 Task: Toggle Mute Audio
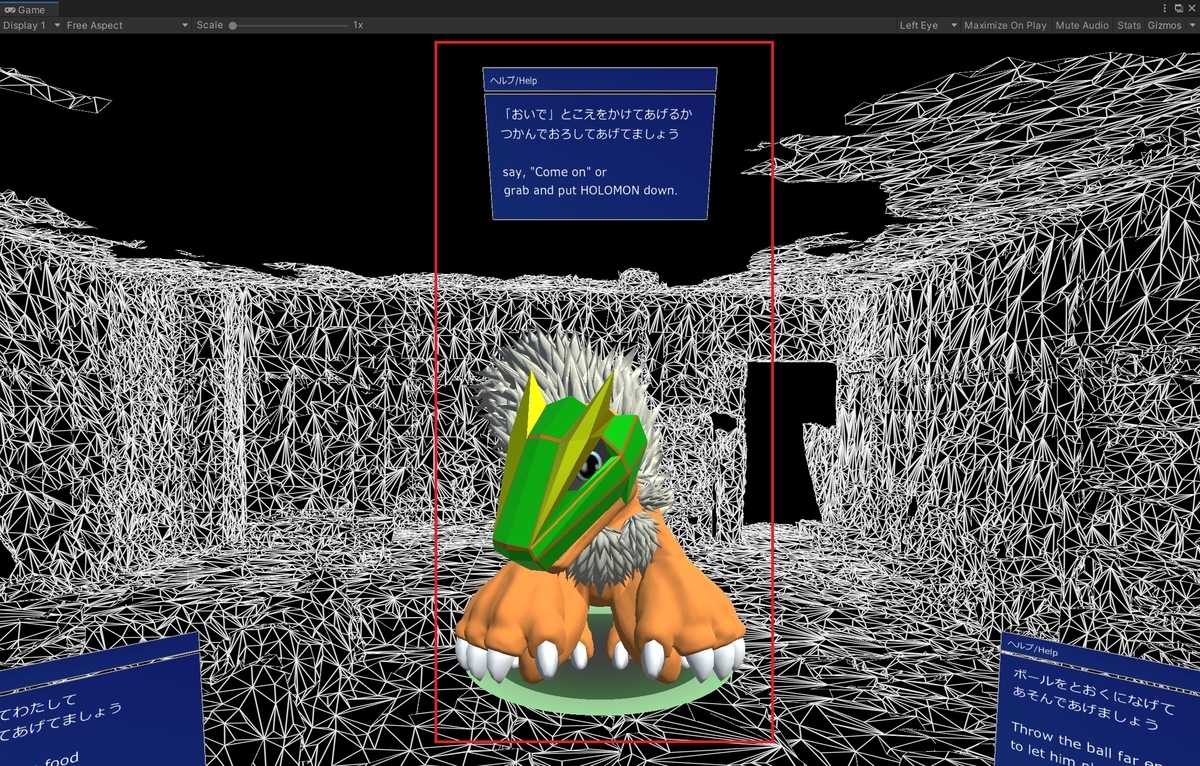coord(1082,25)
